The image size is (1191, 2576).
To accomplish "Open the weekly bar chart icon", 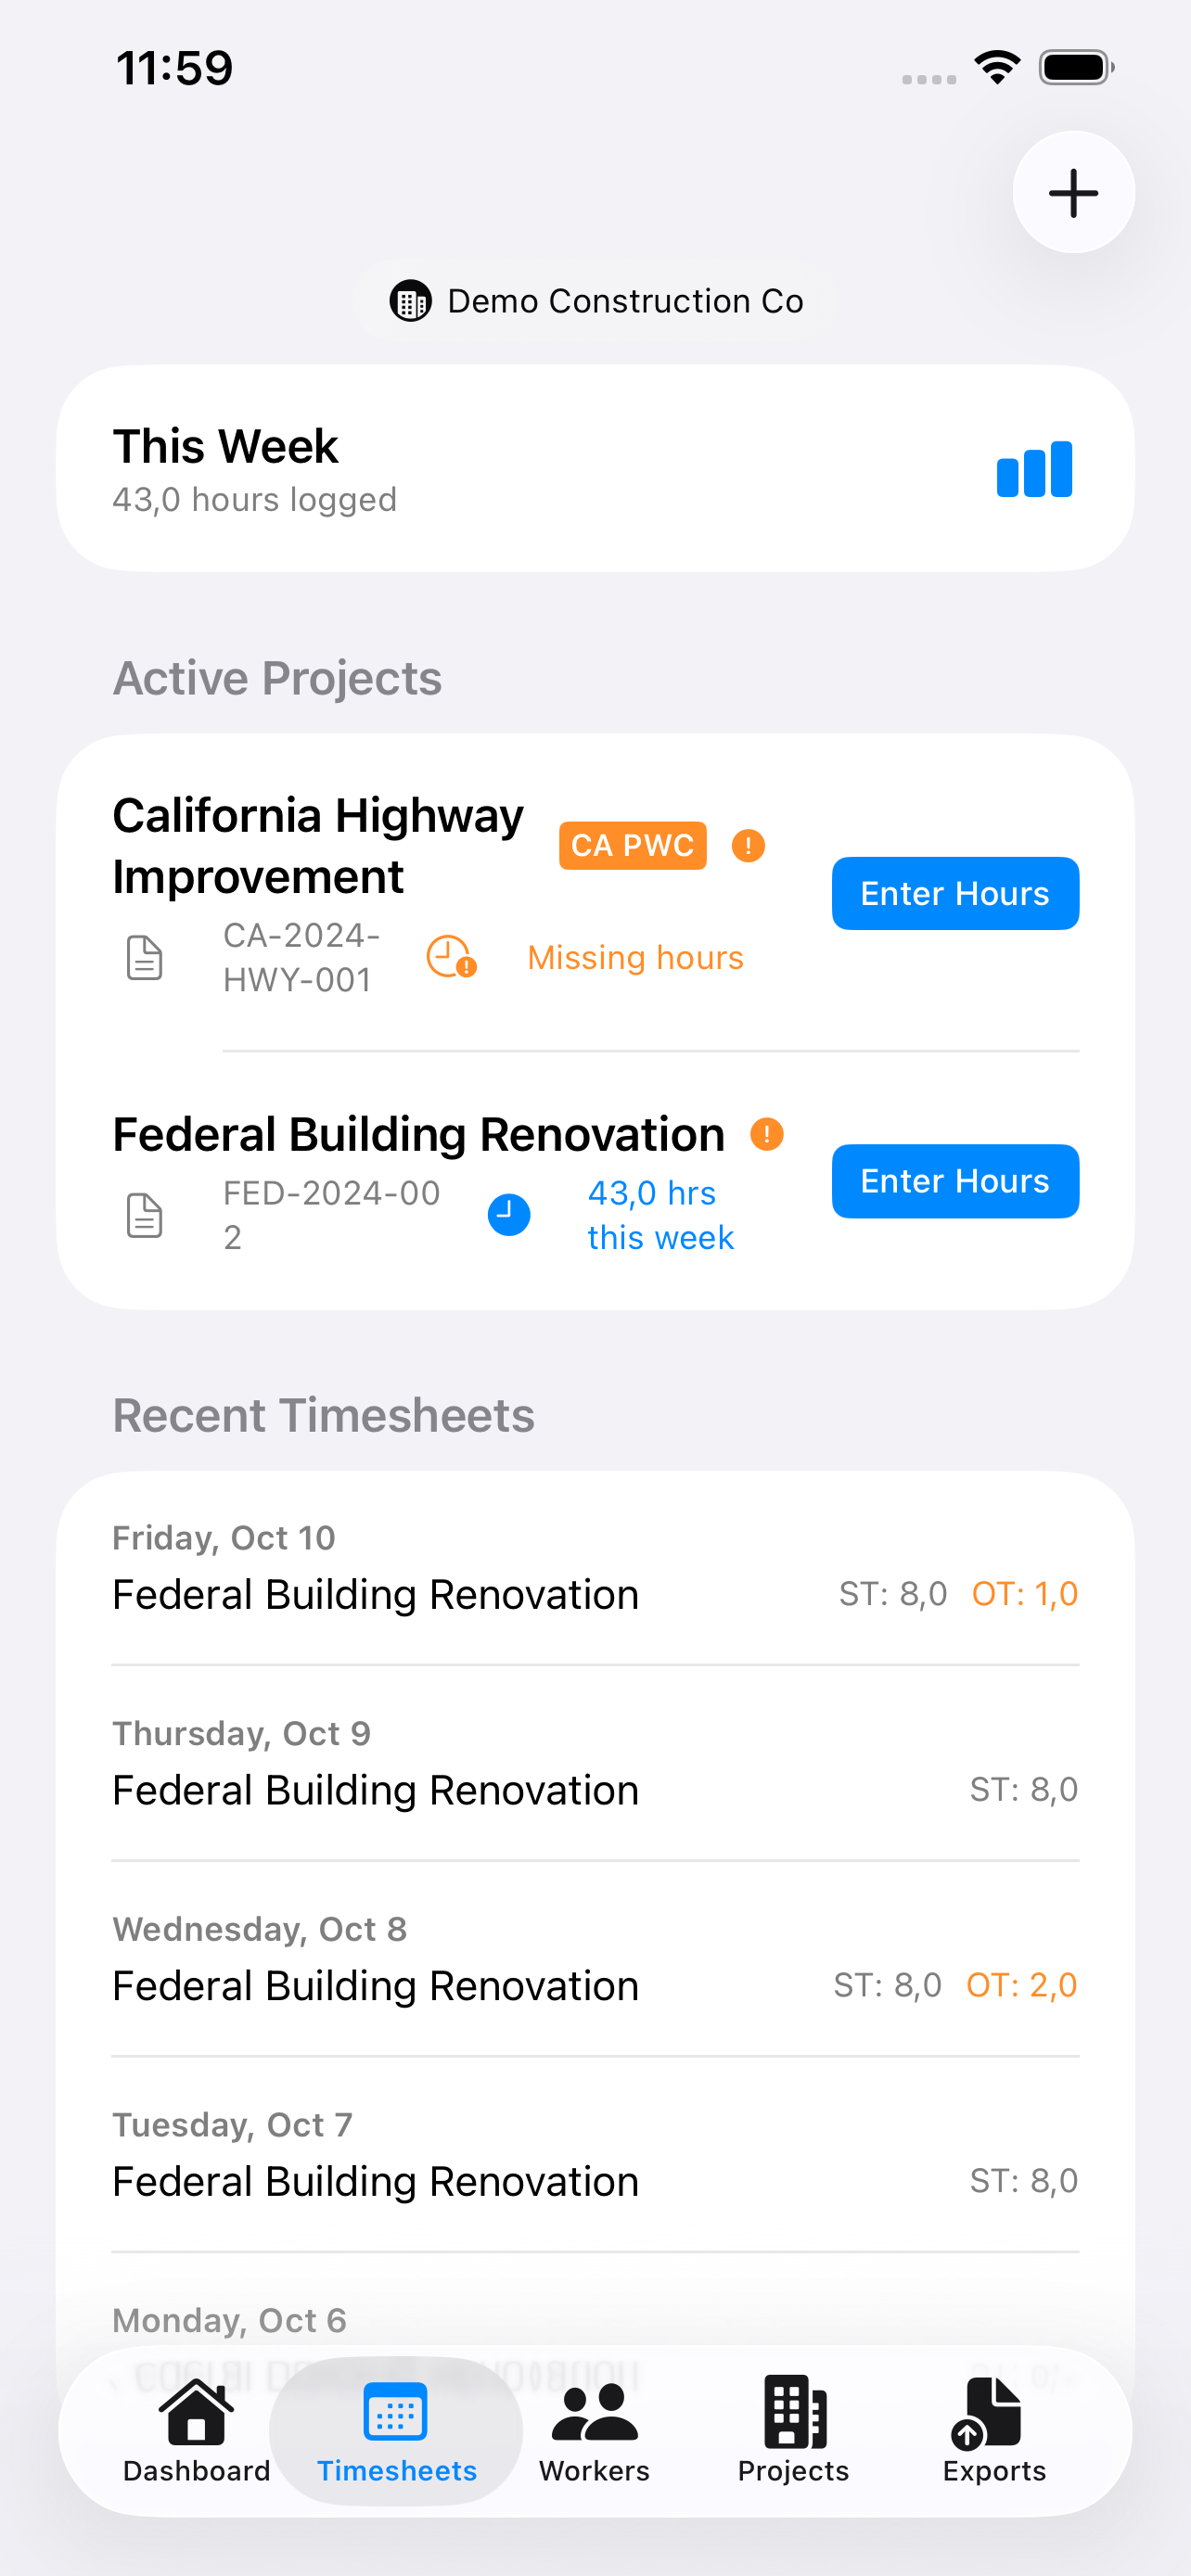I will coord(1034,469).
